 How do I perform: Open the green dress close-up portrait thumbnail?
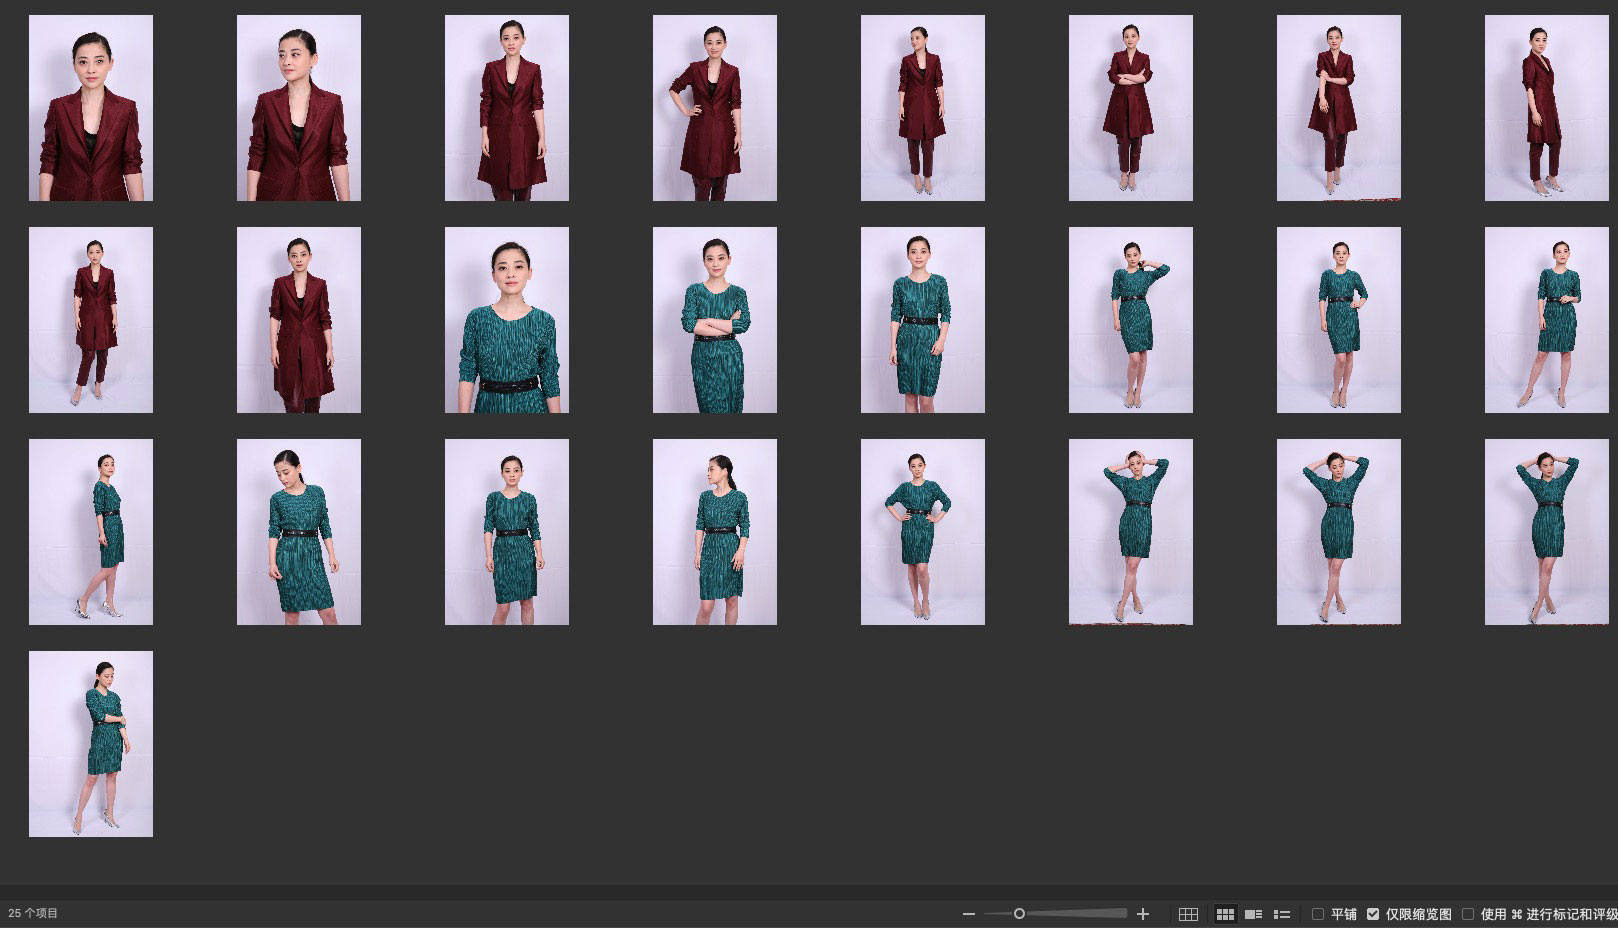(x=507, y=320)
